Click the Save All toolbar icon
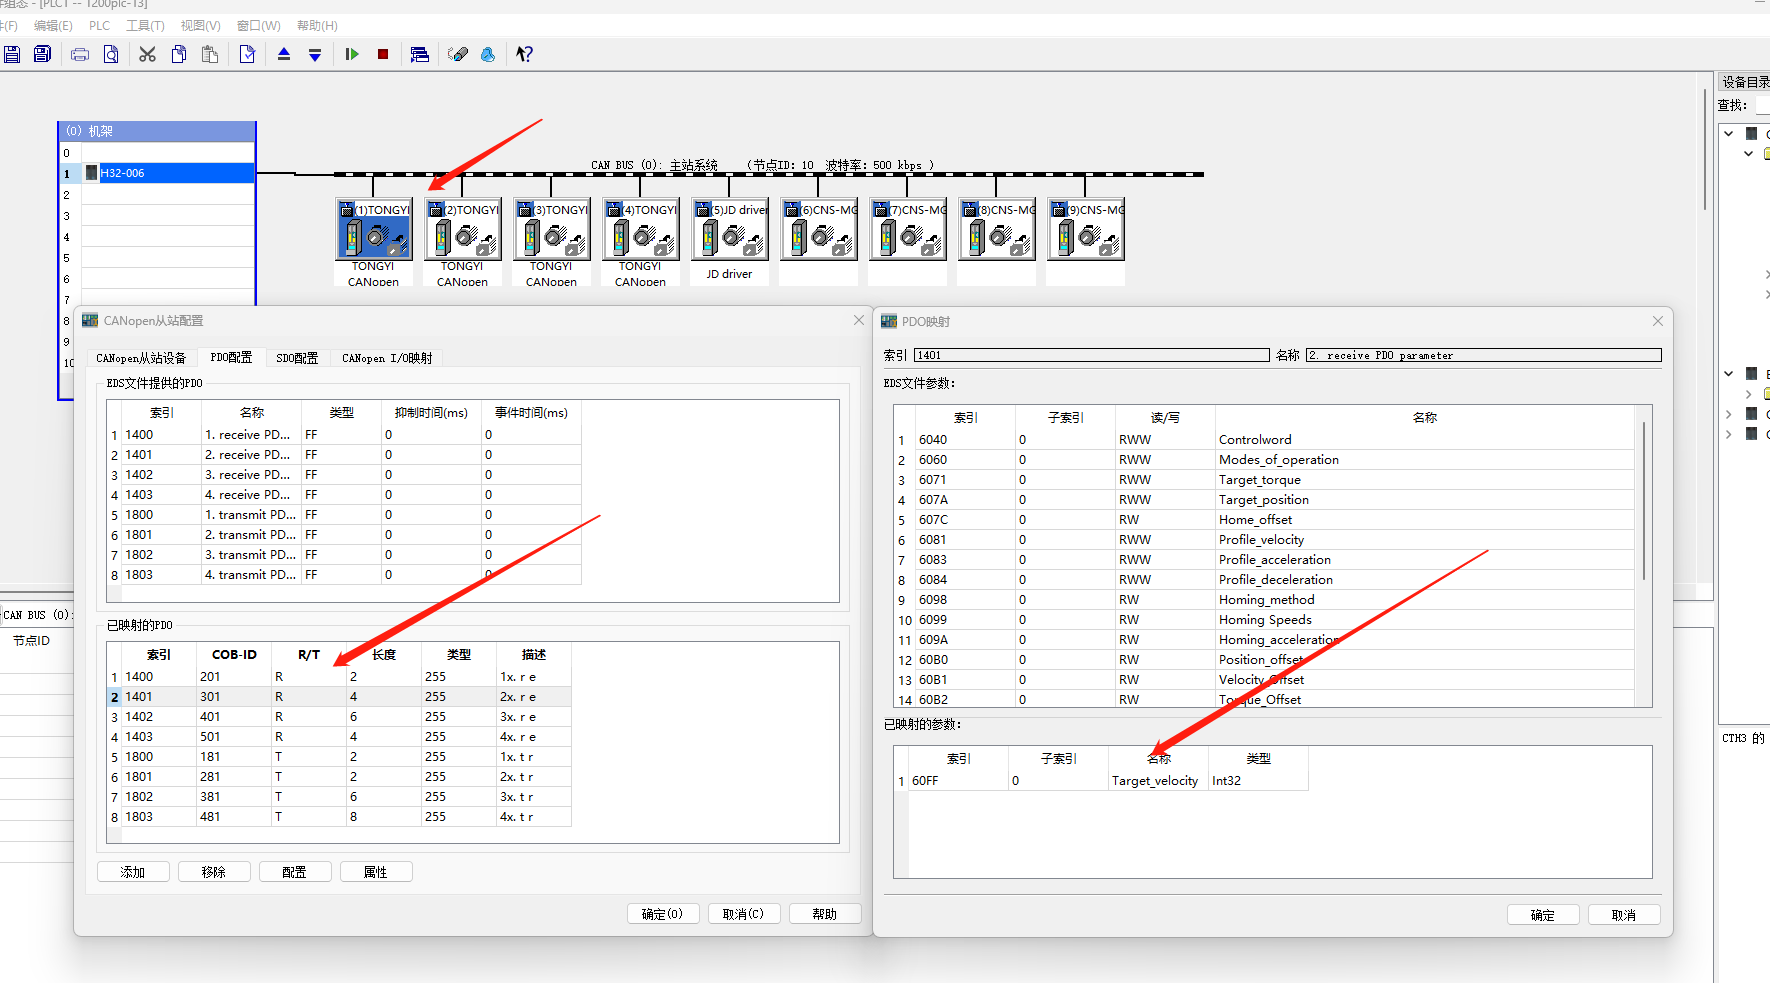The image size is (1770, 983). tap(42, 54)
